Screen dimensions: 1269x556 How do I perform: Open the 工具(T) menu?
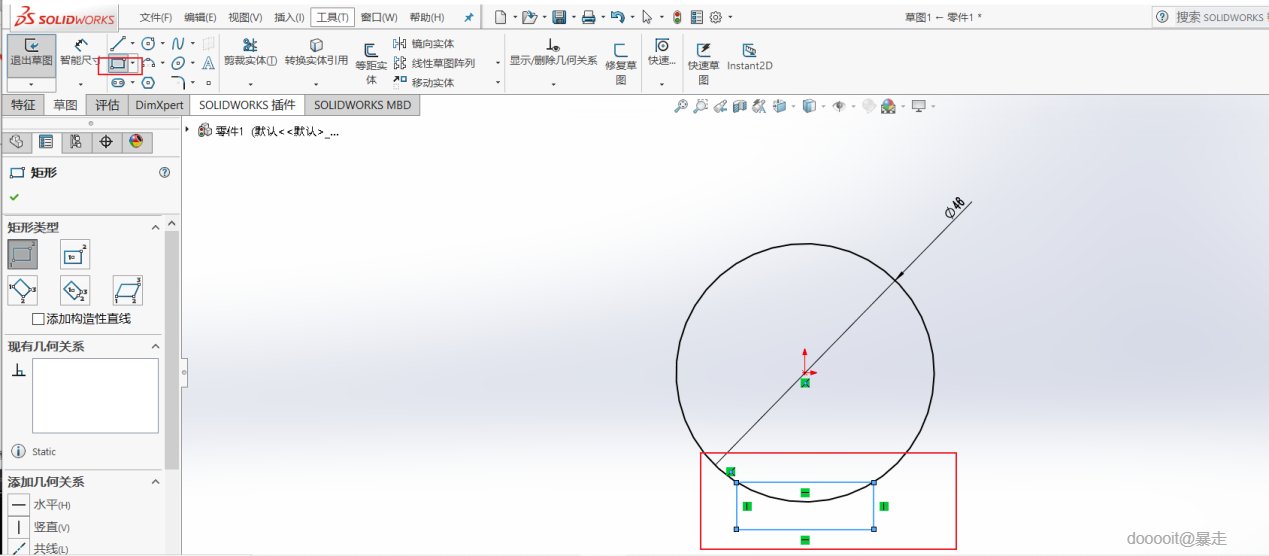pos(331,17)
